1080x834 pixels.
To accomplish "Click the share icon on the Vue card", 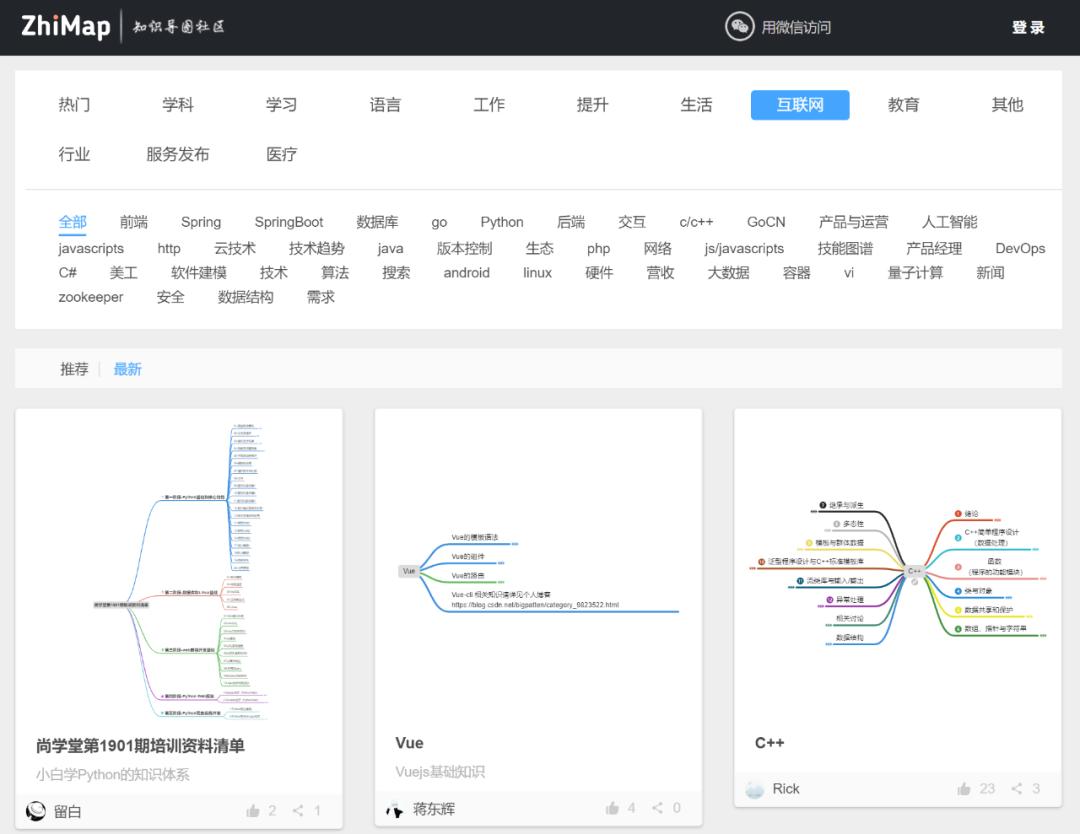I will pos(657,810).
